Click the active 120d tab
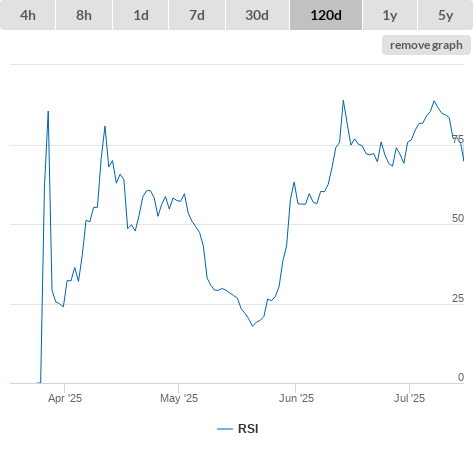Image resolution: width=474 pixels, height=455 pixels. click(x=326, y=15)
